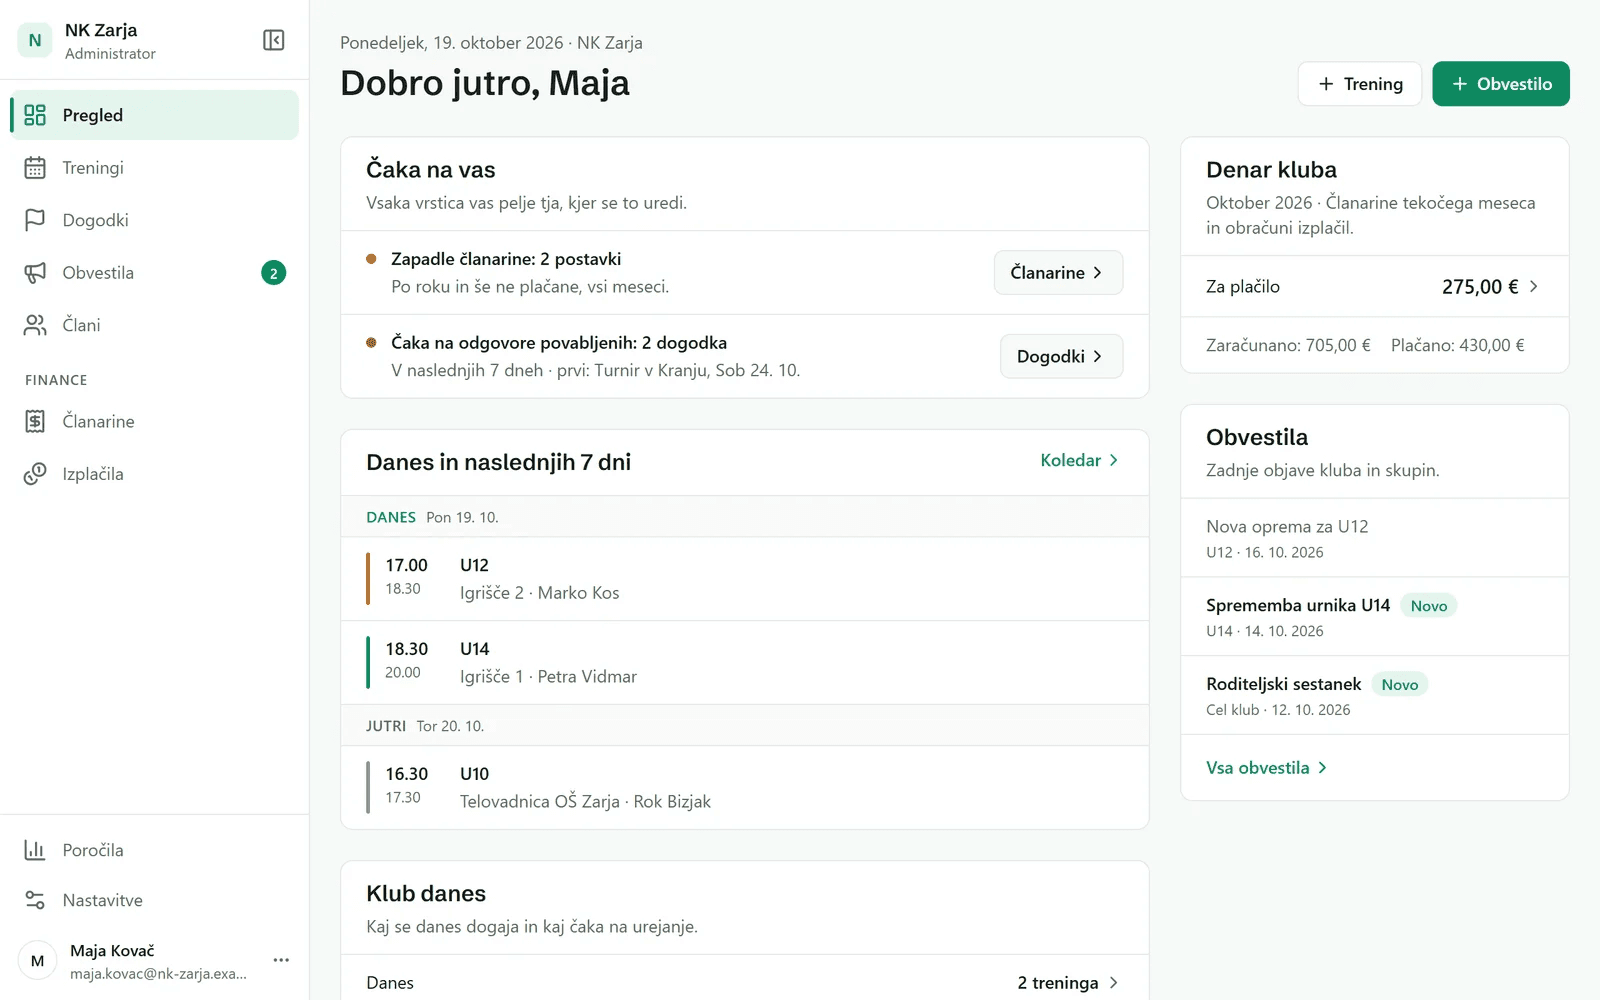
Task: Click the unread badge 2 on Obvestila
Action: (x=274, y=273)
